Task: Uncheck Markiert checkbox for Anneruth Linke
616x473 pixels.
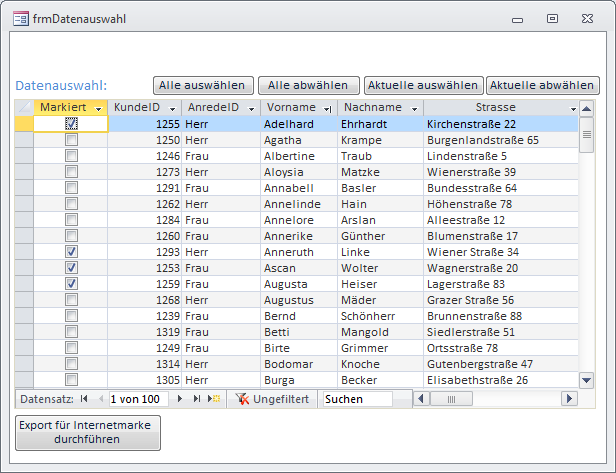Action: (71, 252)
